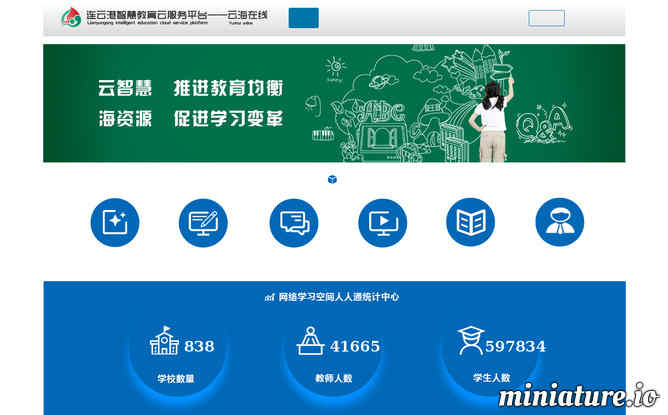The width and height of the screenshot is (668, 415).
Task: Click the banner text 促进学习变革
Action: tap(228, 118)
